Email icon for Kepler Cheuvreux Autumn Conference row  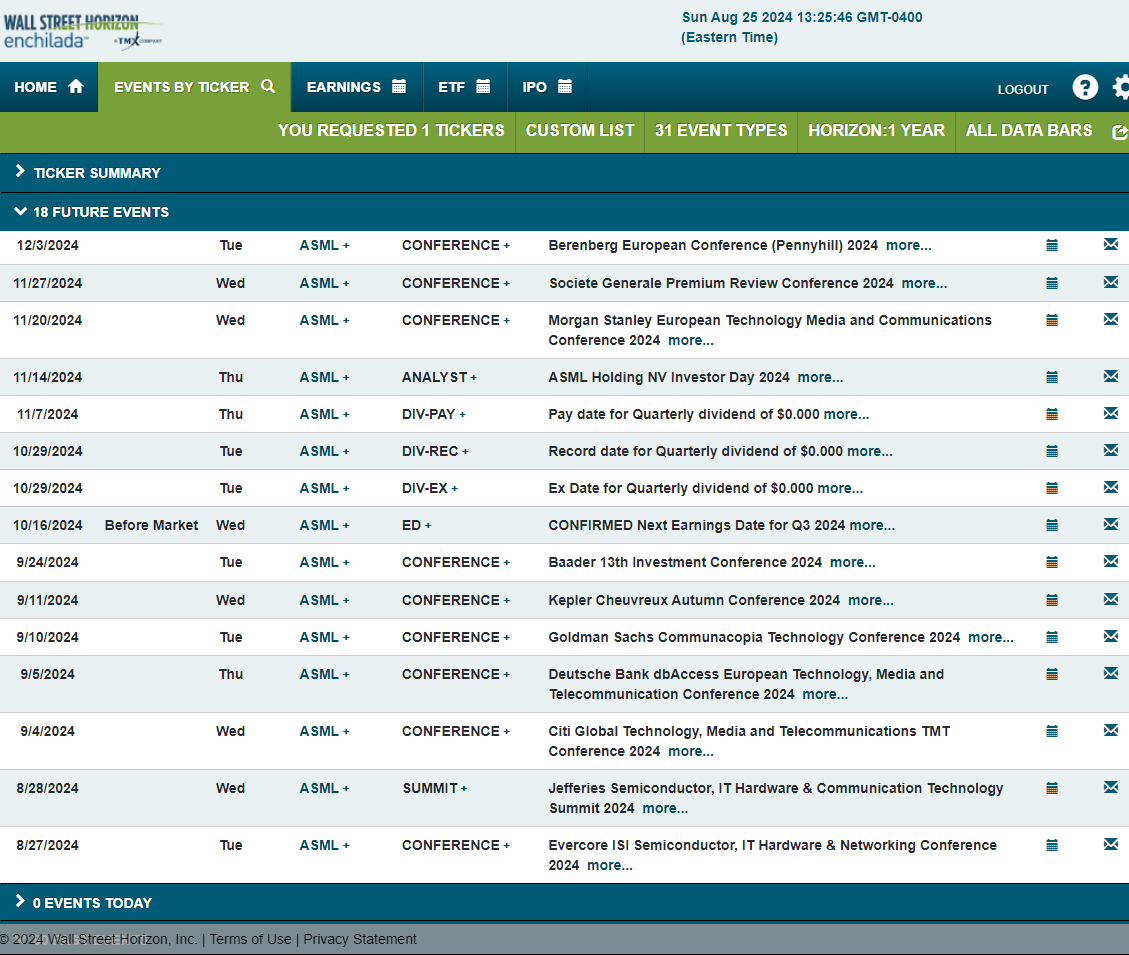[x=1111, y=599]
